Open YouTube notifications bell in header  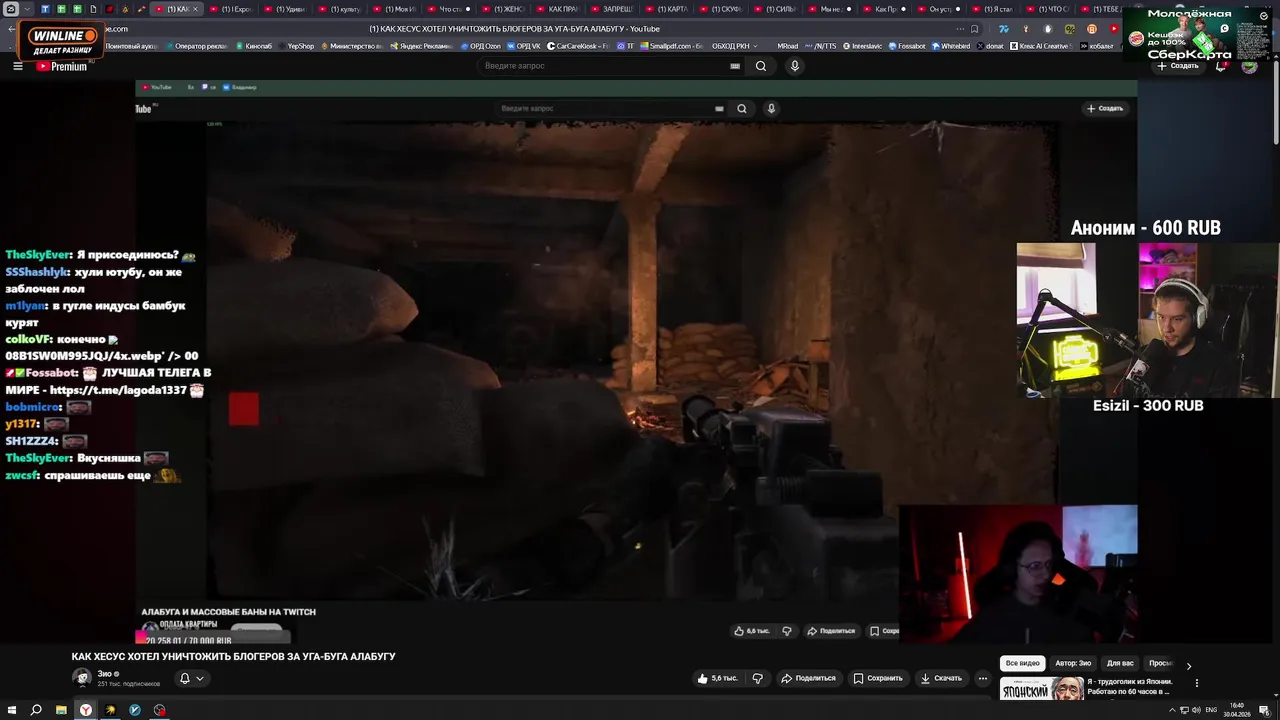[1221, 67]
